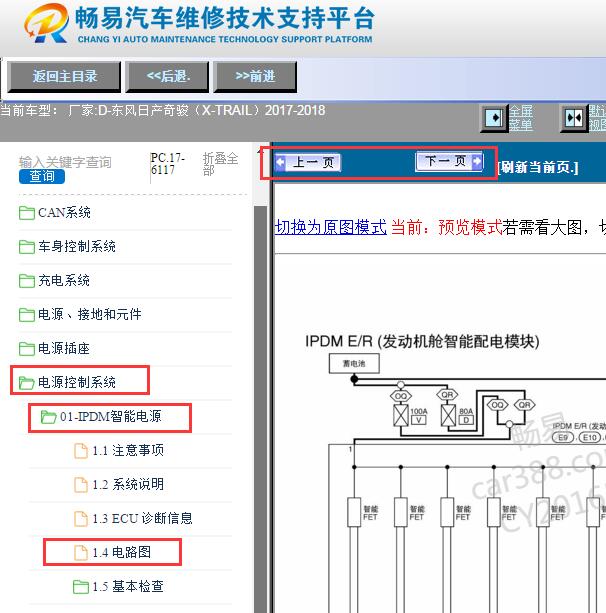Select the PC.17-6117 label

pos(167,163)
